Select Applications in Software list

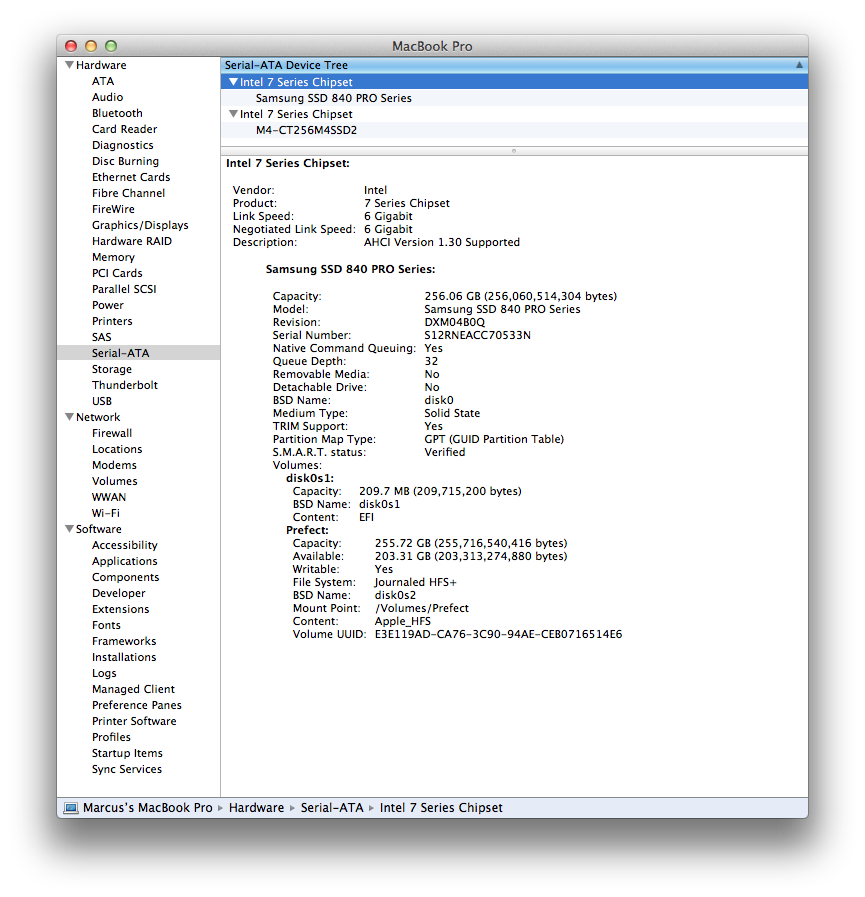click(125, 562)
